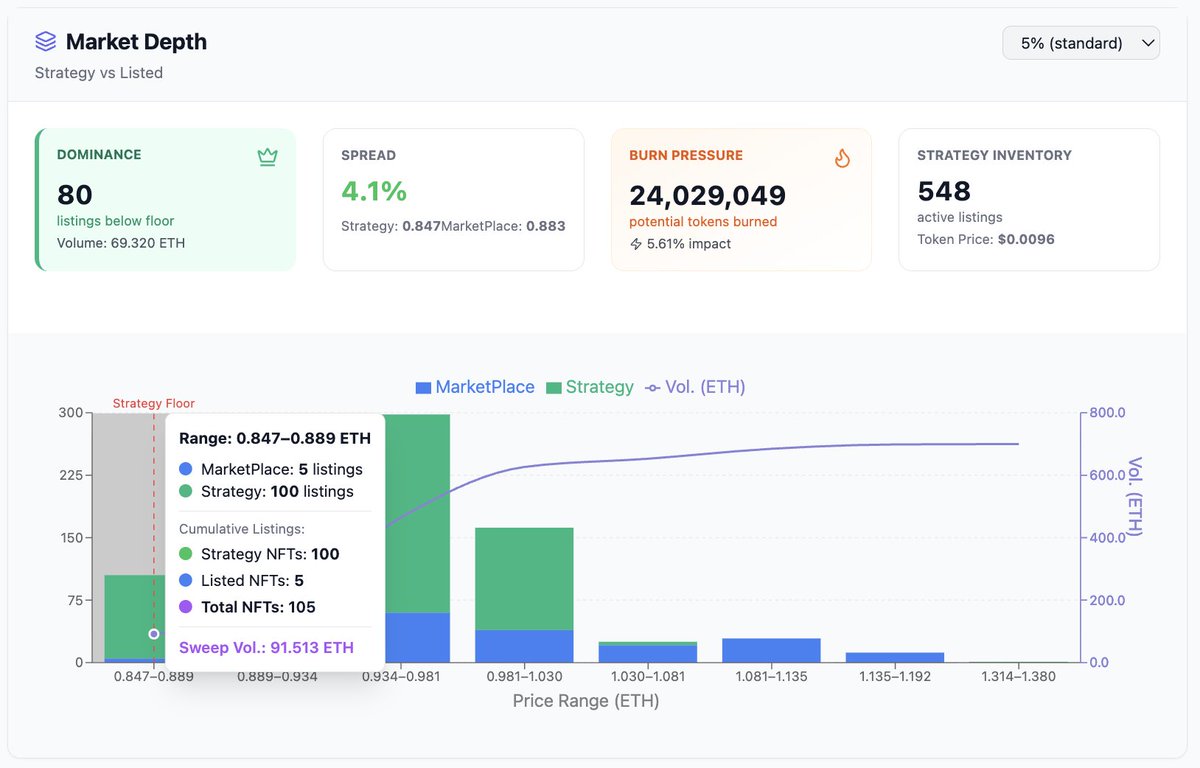Click the blue MarketPlace legend square
The height and width of the screenshot is (768, 1200).
[x=421, y=386]
